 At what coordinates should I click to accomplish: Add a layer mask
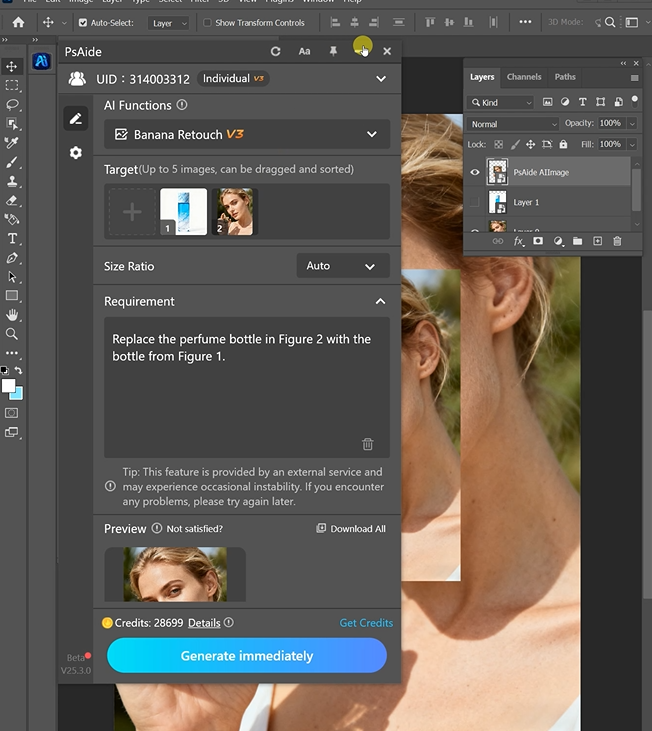538,241
